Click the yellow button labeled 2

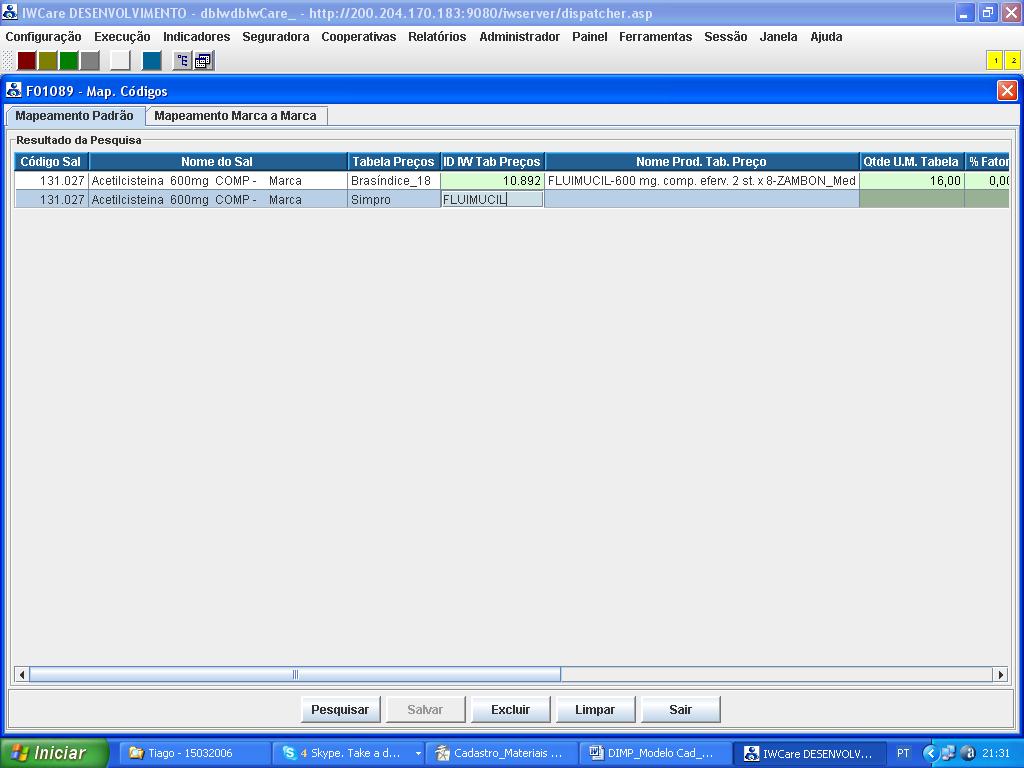1013,61
